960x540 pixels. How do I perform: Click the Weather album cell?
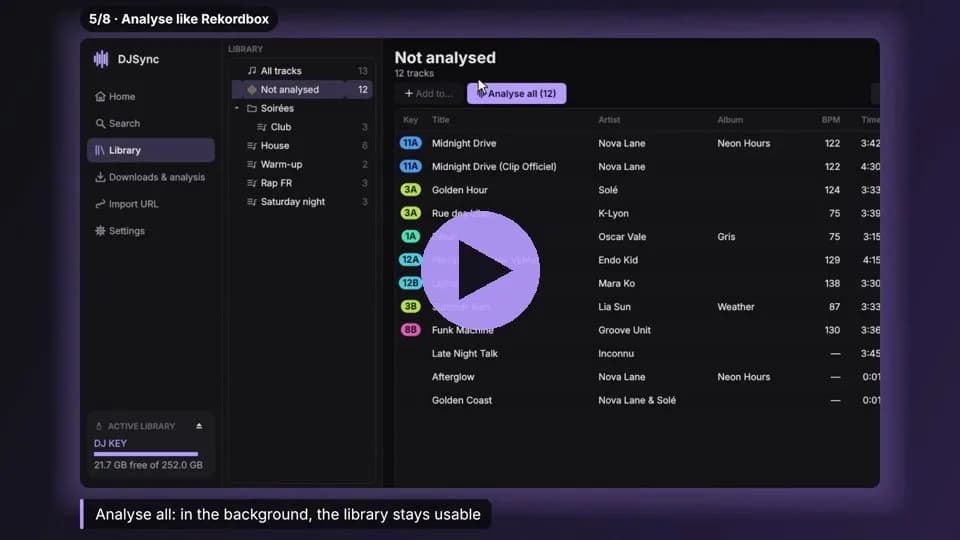(736, 307)
